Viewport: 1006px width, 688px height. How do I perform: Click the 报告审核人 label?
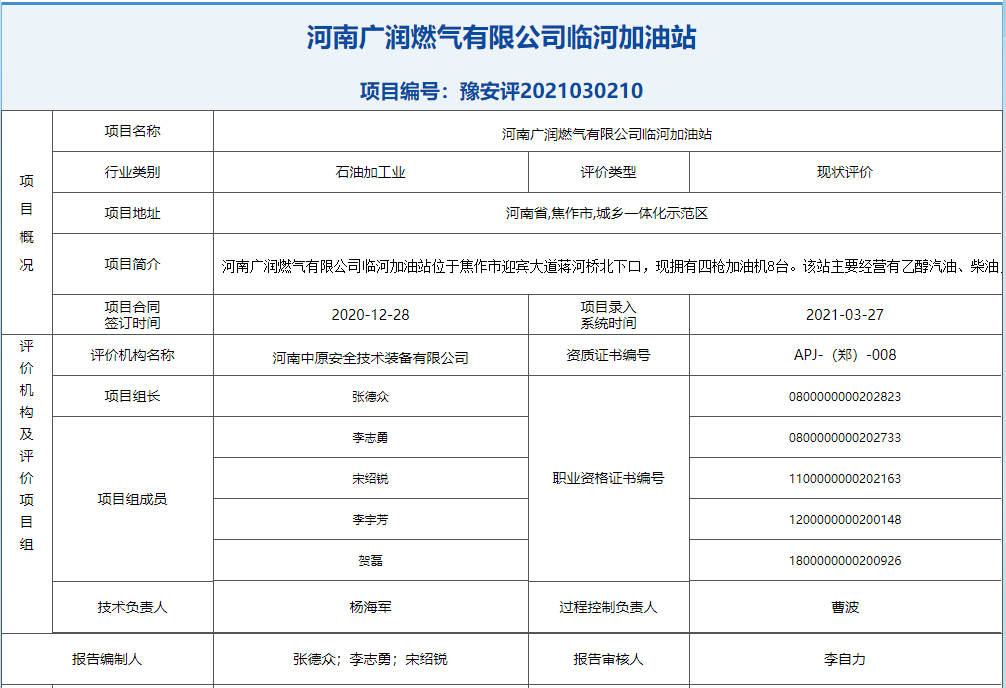coord(608,659)
